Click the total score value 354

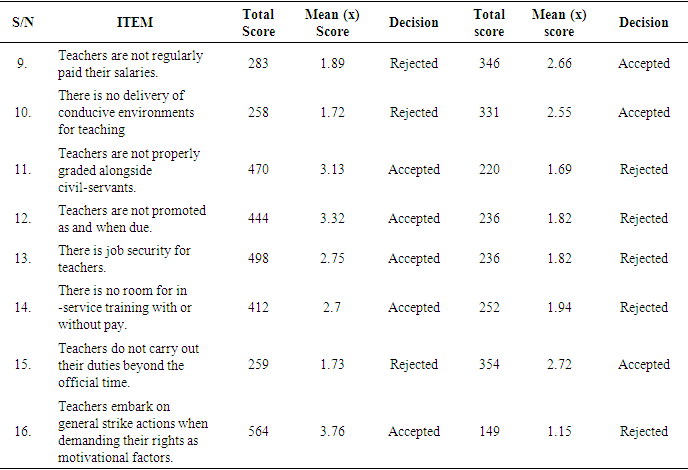tap(491, 365)
